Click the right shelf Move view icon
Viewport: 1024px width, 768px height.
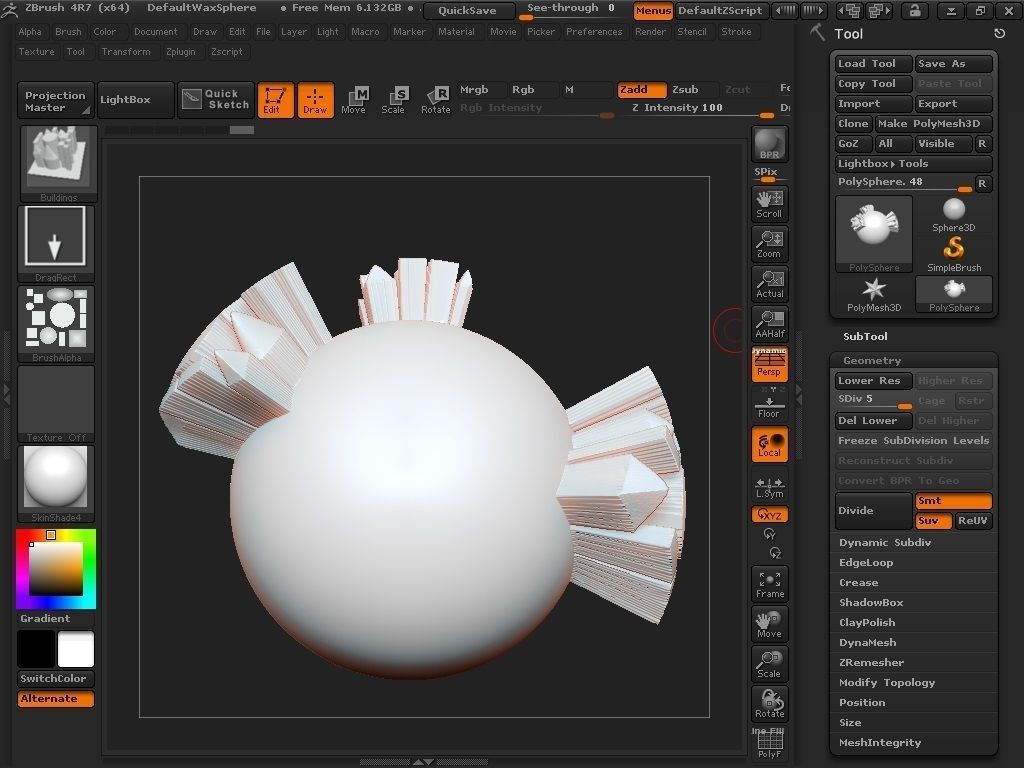click(x=769, y=624)
